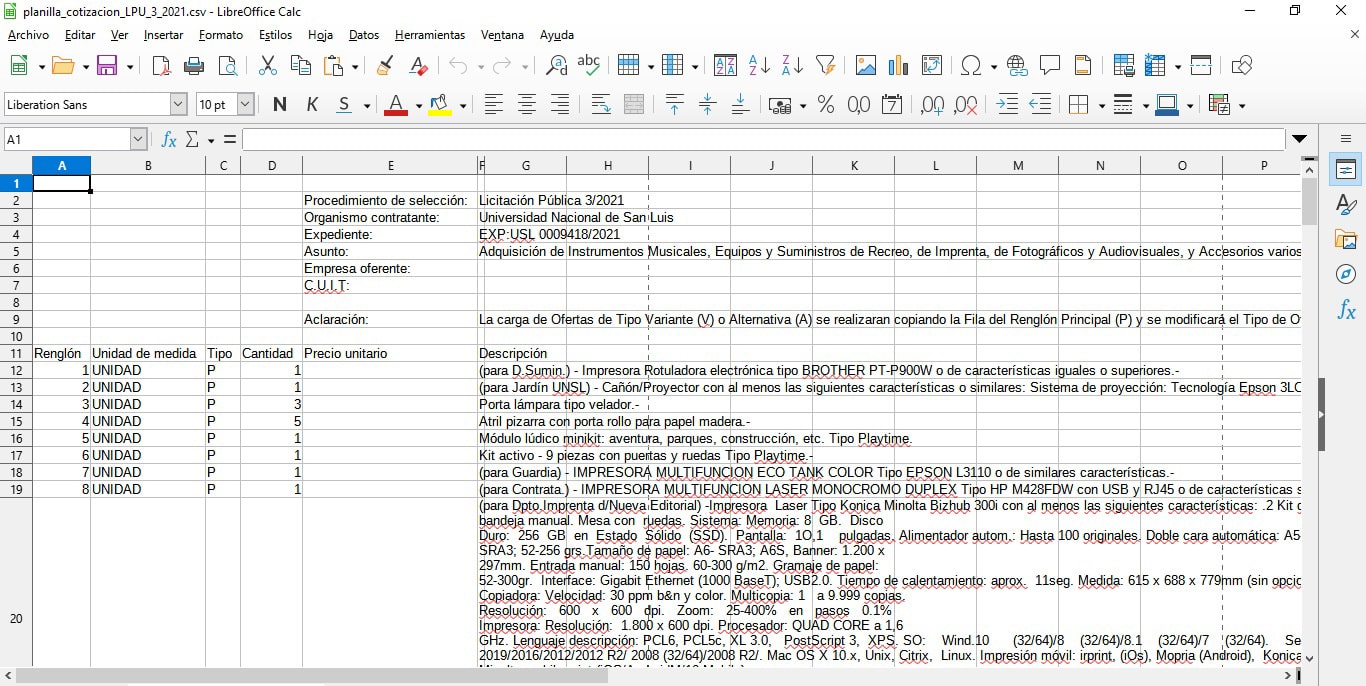Open the Undo history dropdown arrow
This screenshot has height=686, width=1366.
click(480, 67)
